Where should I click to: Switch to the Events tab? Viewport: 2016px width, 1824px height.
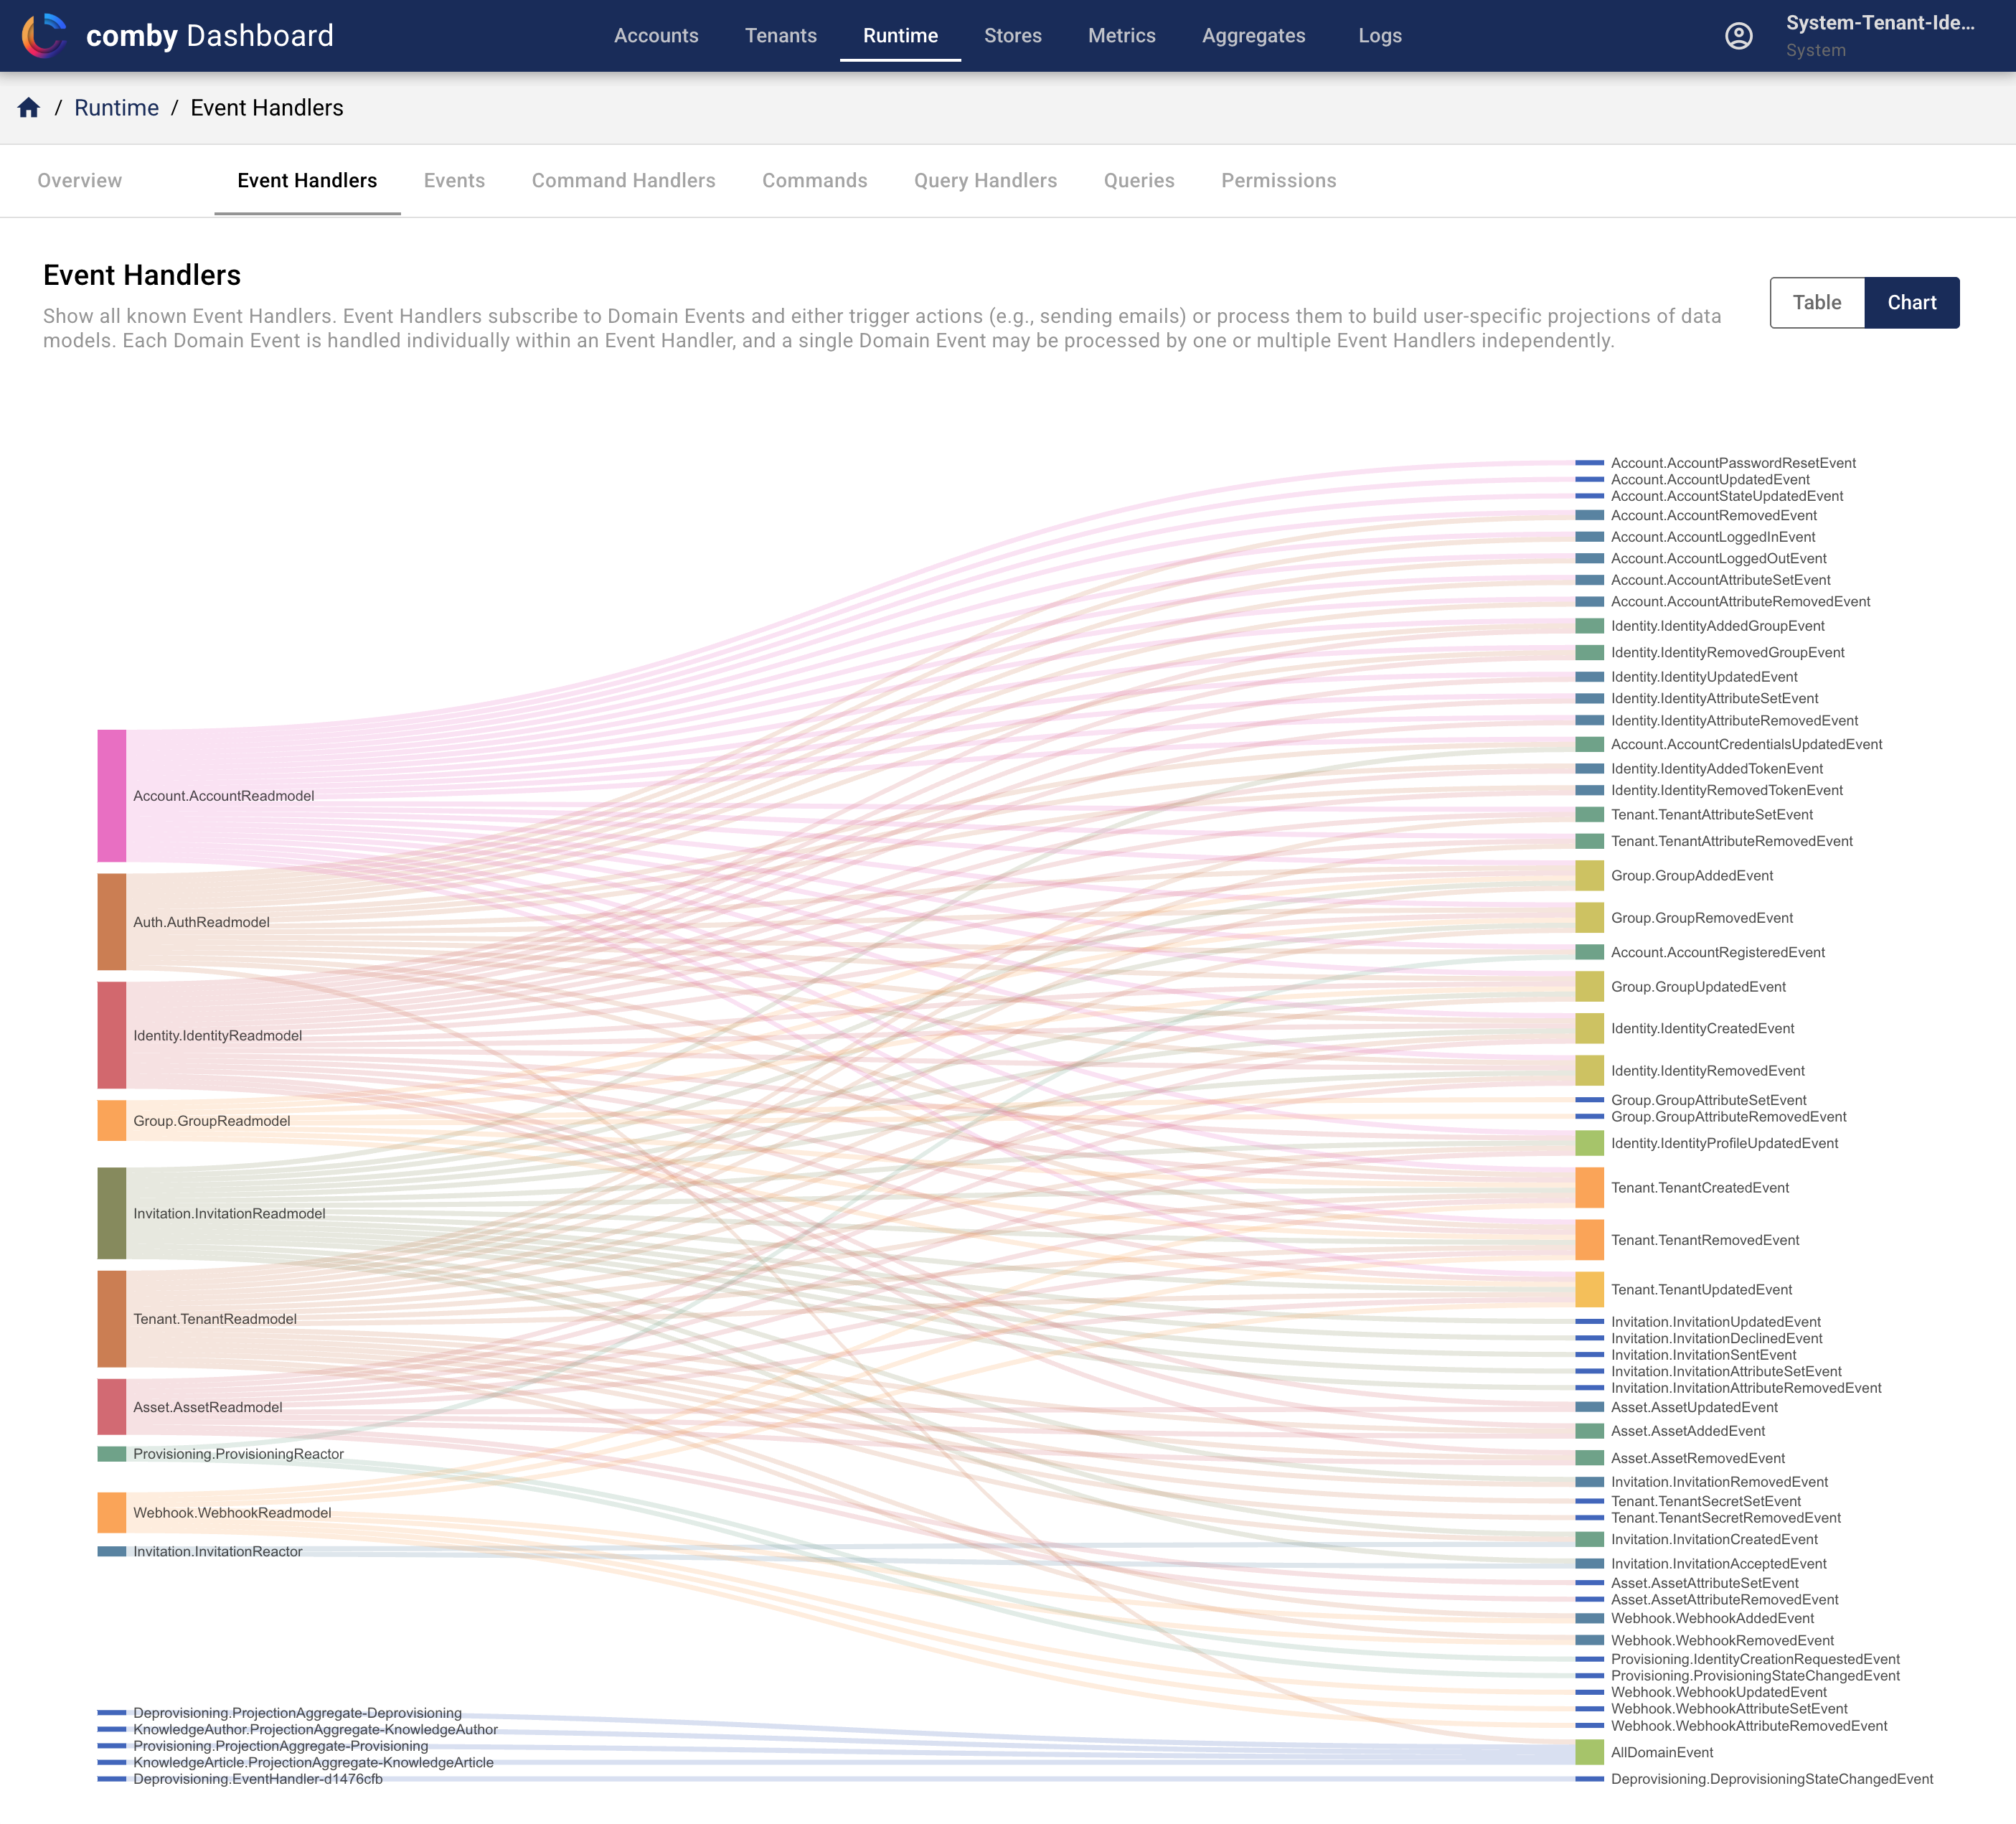pos(454,181)
